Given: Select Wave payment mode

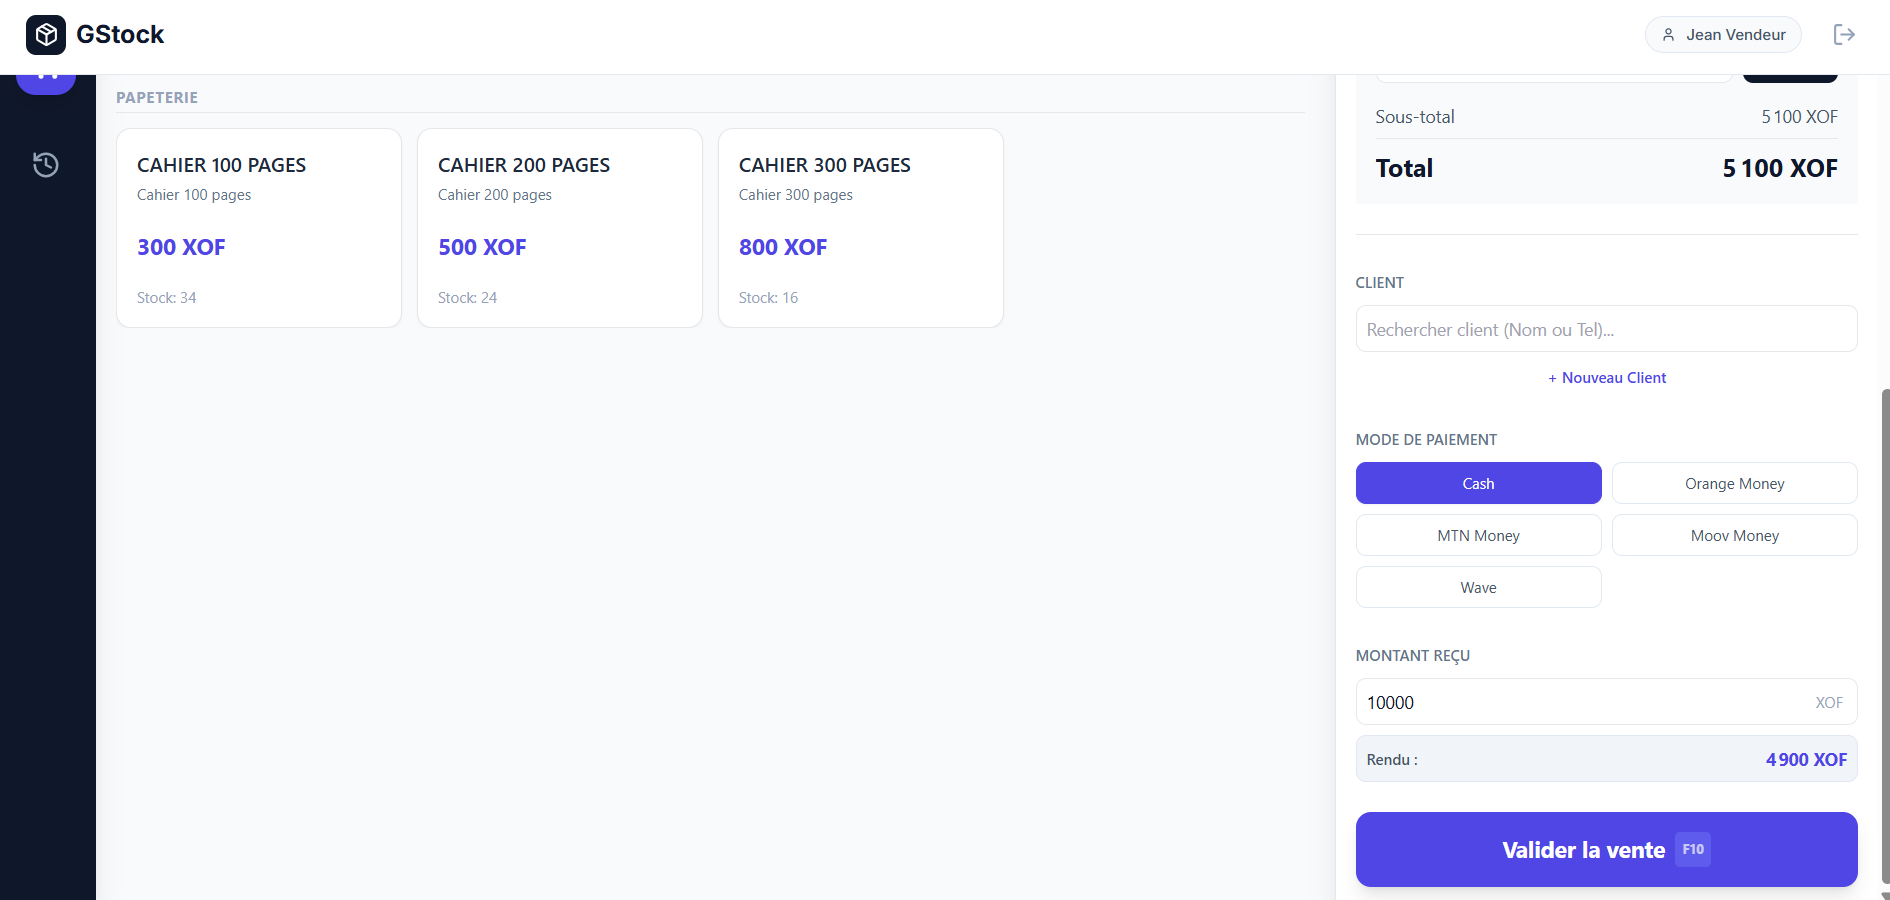Looking at the screenshot, I should 1478,587.
